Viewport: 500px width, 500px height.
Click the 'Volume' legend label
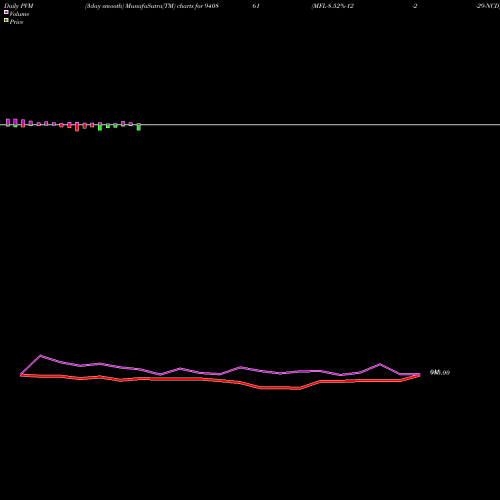click(19, 14)
